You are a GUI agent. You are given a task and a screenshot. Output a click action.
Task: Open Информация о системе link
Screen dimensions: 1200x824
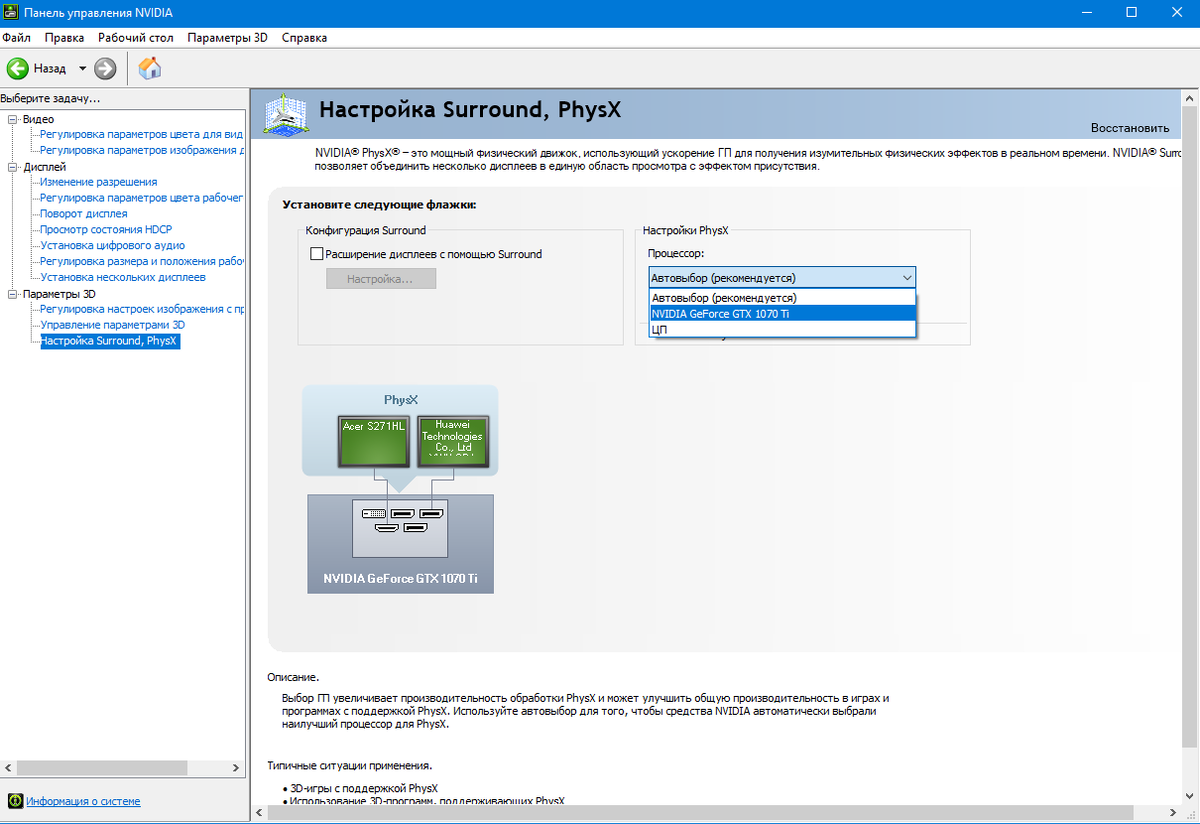tap(83, 801)
